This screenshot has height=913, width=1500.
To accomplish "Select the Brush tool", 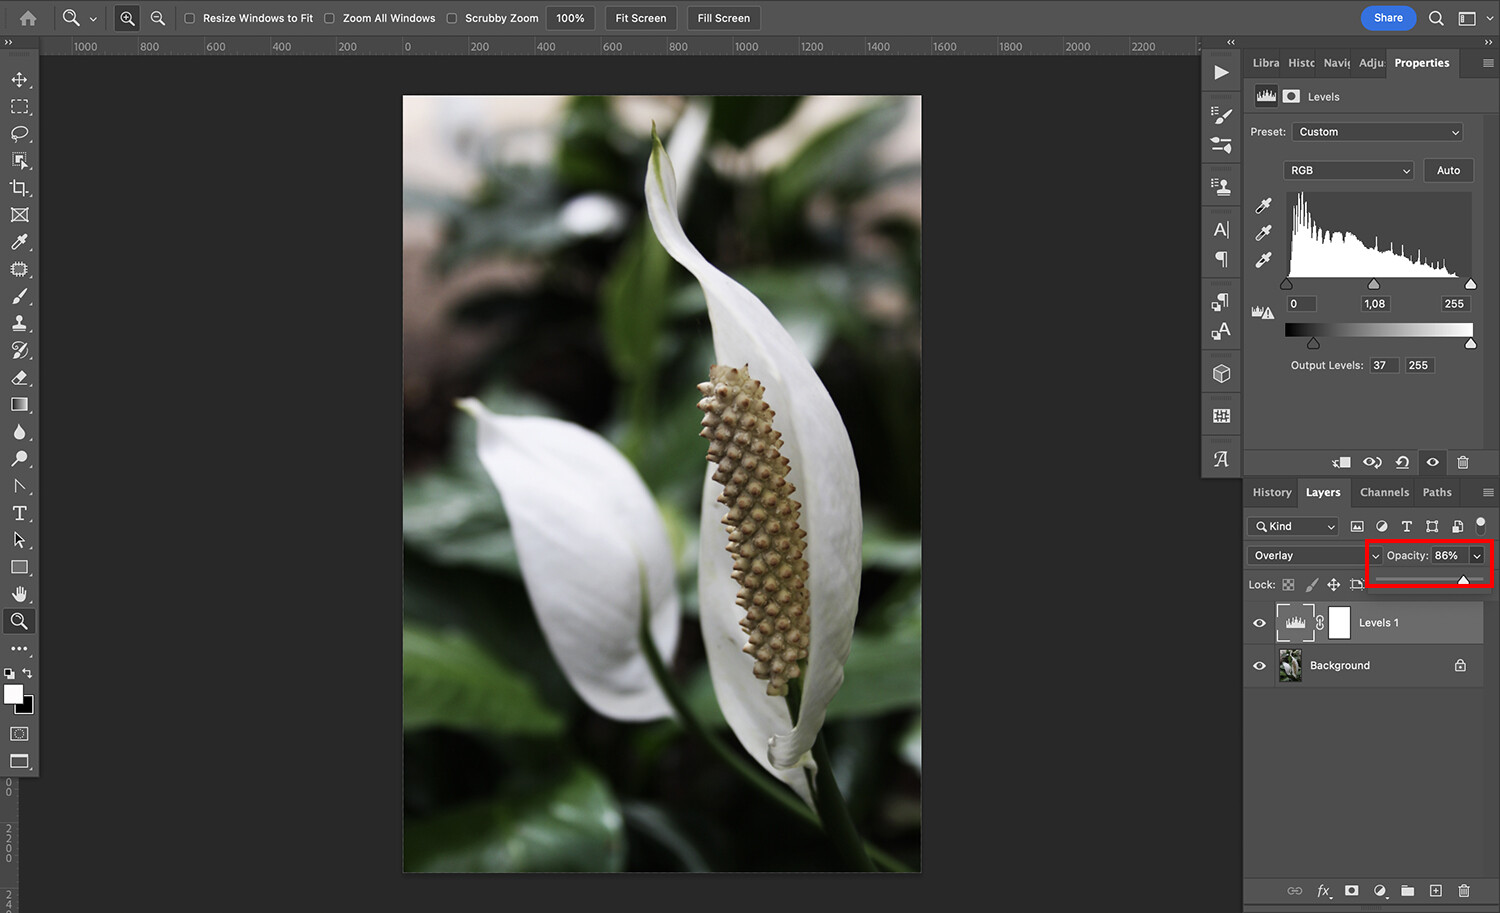I will [x=19, y=296].
